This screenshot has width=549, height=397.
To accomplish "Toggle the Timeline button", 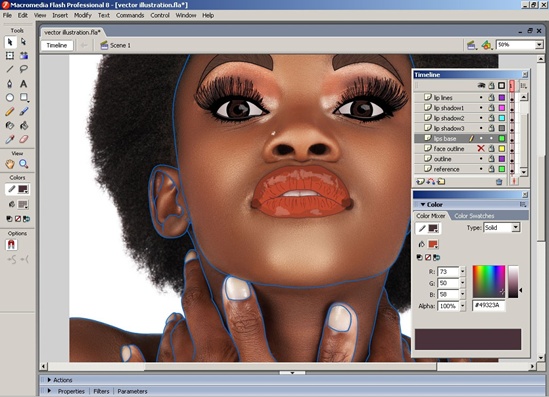I will 57,45.
